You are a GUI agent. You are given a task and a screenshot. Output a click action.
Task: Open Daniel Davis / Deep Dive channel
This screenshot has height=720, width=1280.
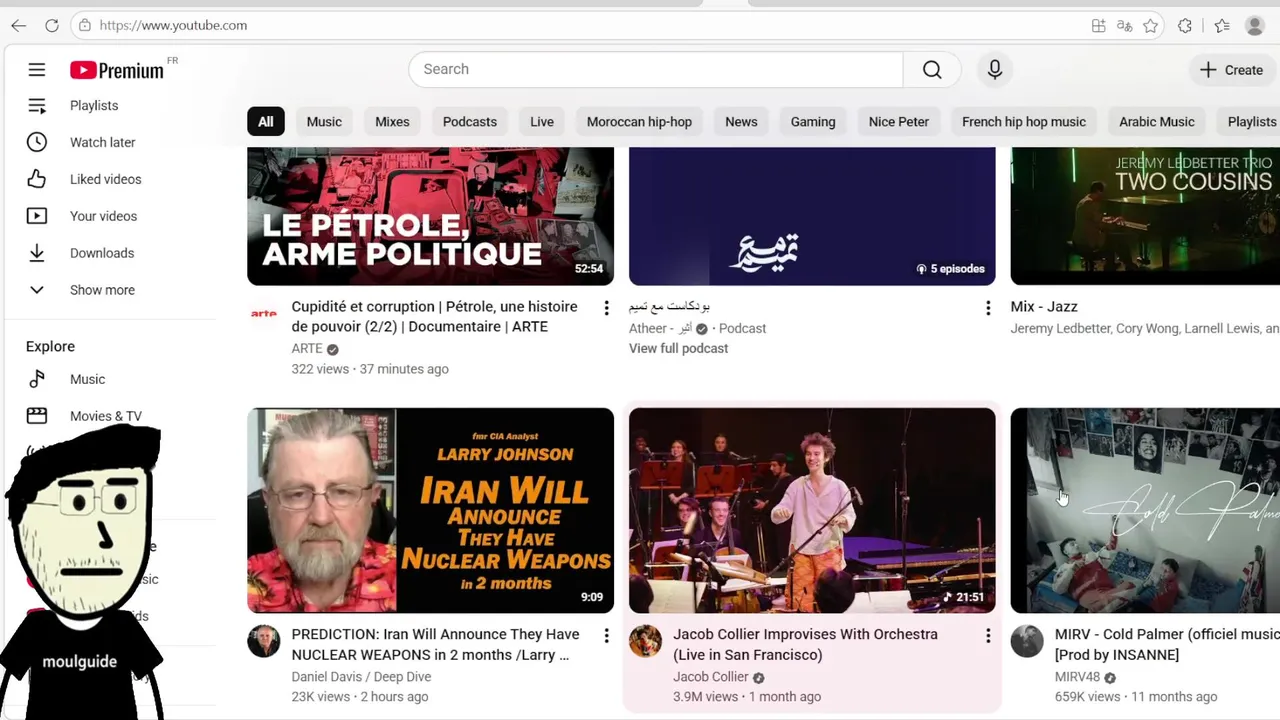coord(362,677)
